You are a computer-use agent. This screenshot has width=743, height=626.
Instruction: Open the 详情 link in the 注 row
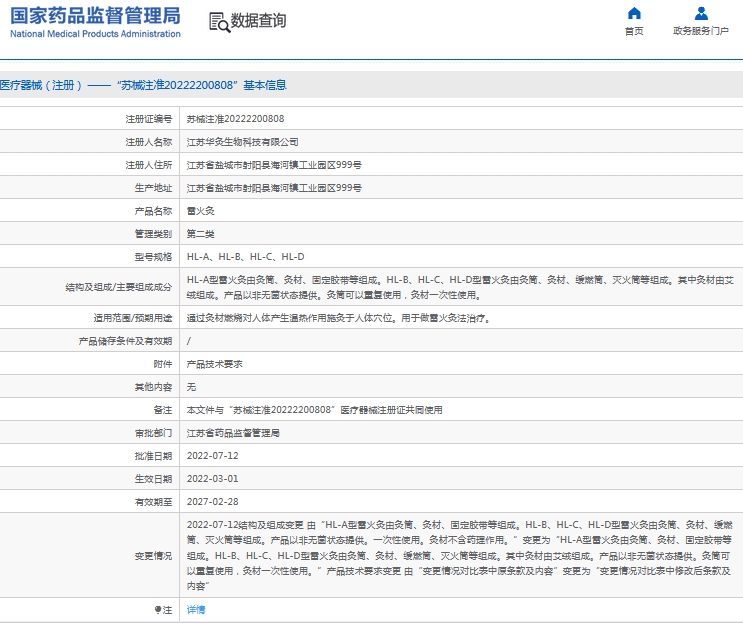pos(196,609)
